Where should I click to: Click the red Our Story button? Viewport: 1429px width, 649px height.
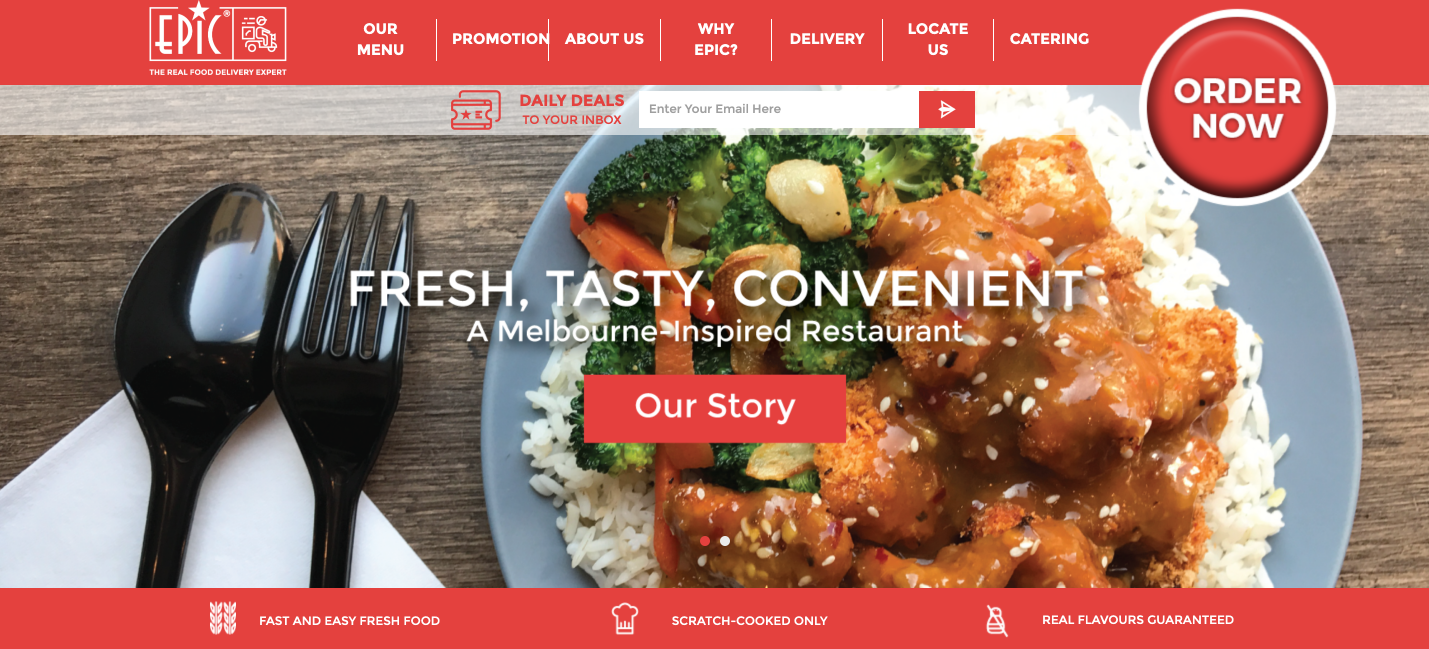pos(715,408)
